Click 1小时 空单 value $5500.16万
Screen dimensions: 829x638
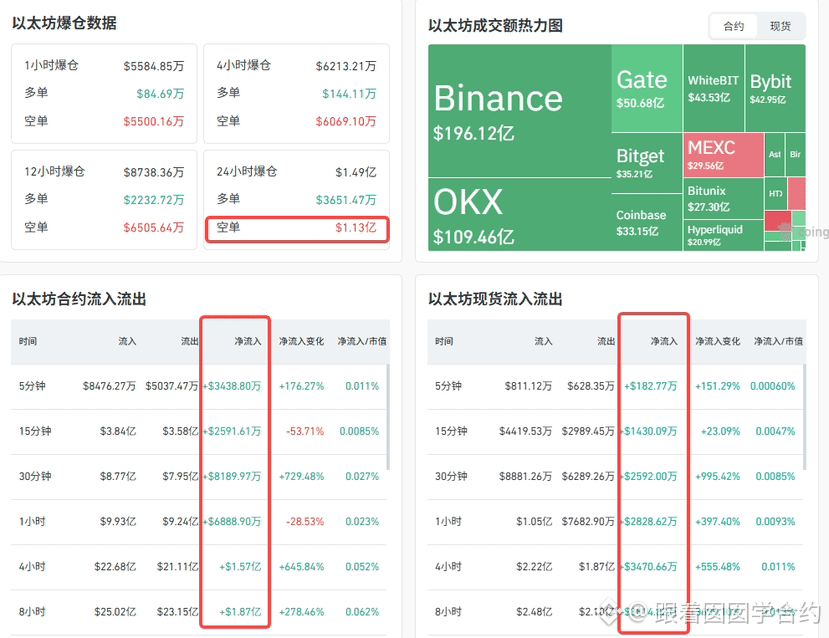point(154,122)
